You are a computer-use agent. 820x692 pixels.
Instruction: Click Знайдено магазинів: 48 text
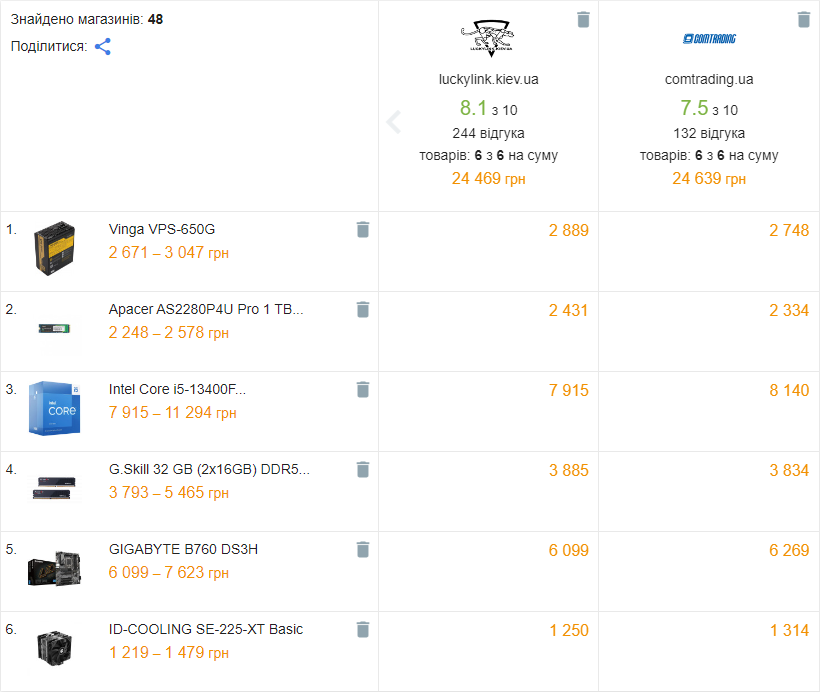(x=87, y=19)
